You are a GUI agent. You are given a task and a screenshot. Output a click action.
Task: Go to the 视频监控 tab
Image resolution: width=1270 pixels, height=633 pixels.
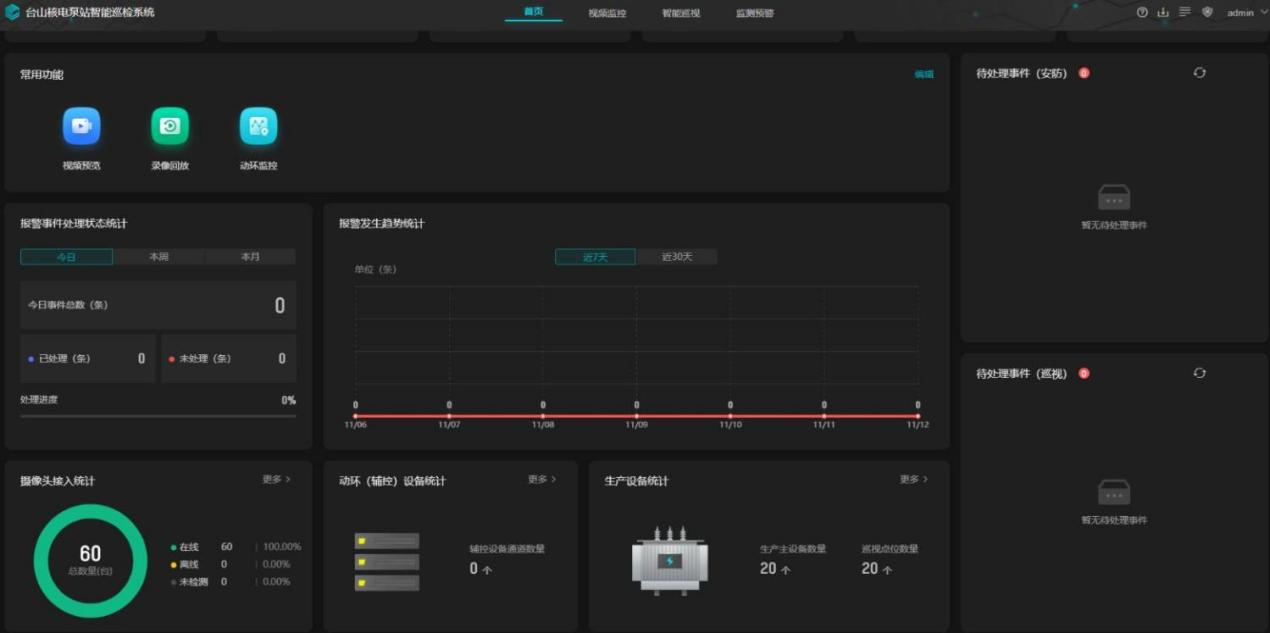tap(607, 13)
